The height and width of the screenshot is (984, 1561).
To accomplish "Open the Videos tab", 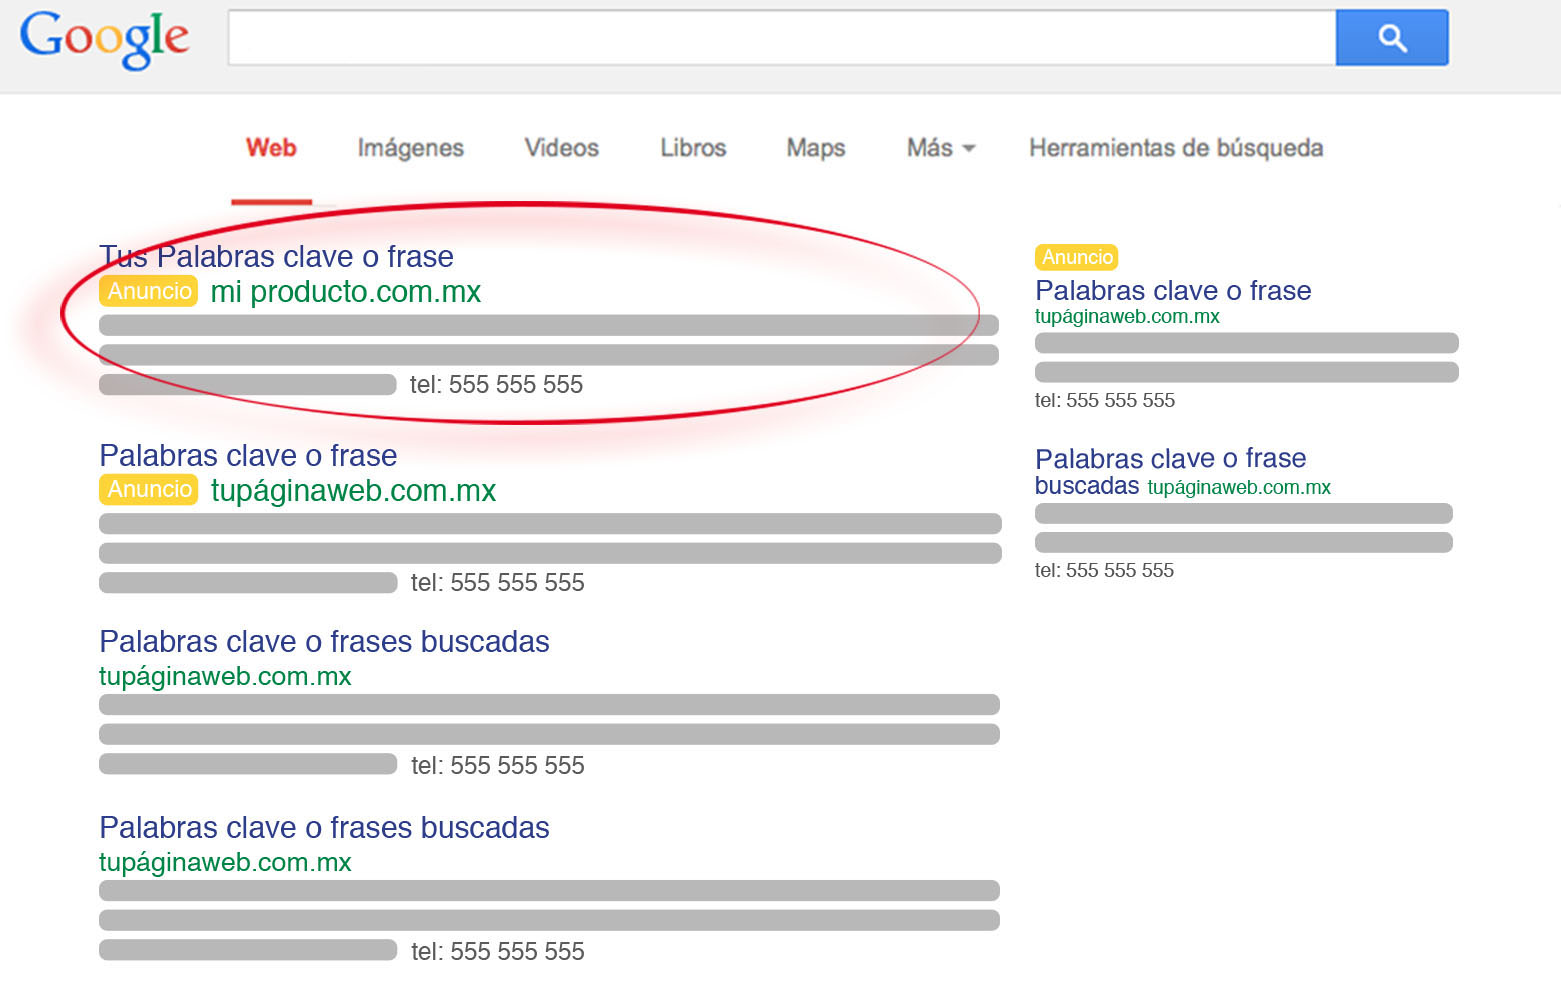I will (x=561, y=148).
